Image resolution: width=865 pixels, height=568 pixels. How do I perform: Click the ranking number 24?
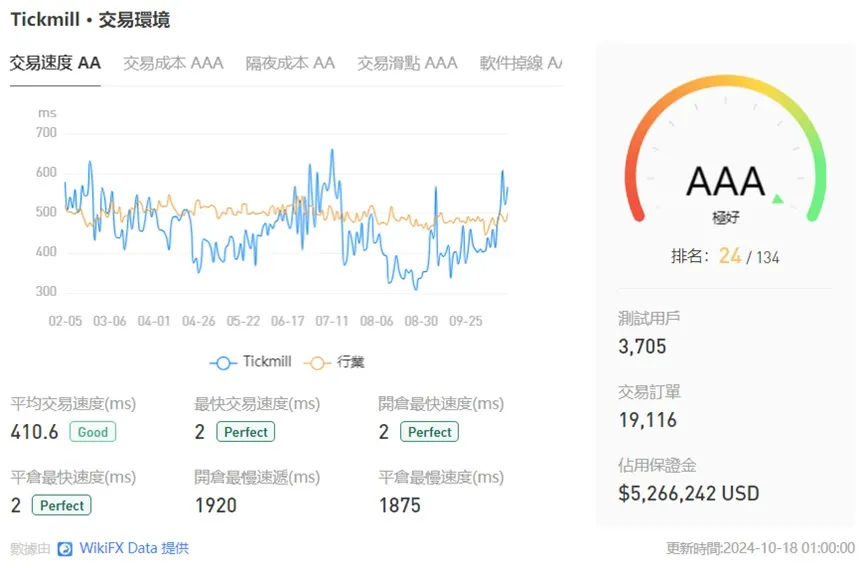[x=730, y=256]
